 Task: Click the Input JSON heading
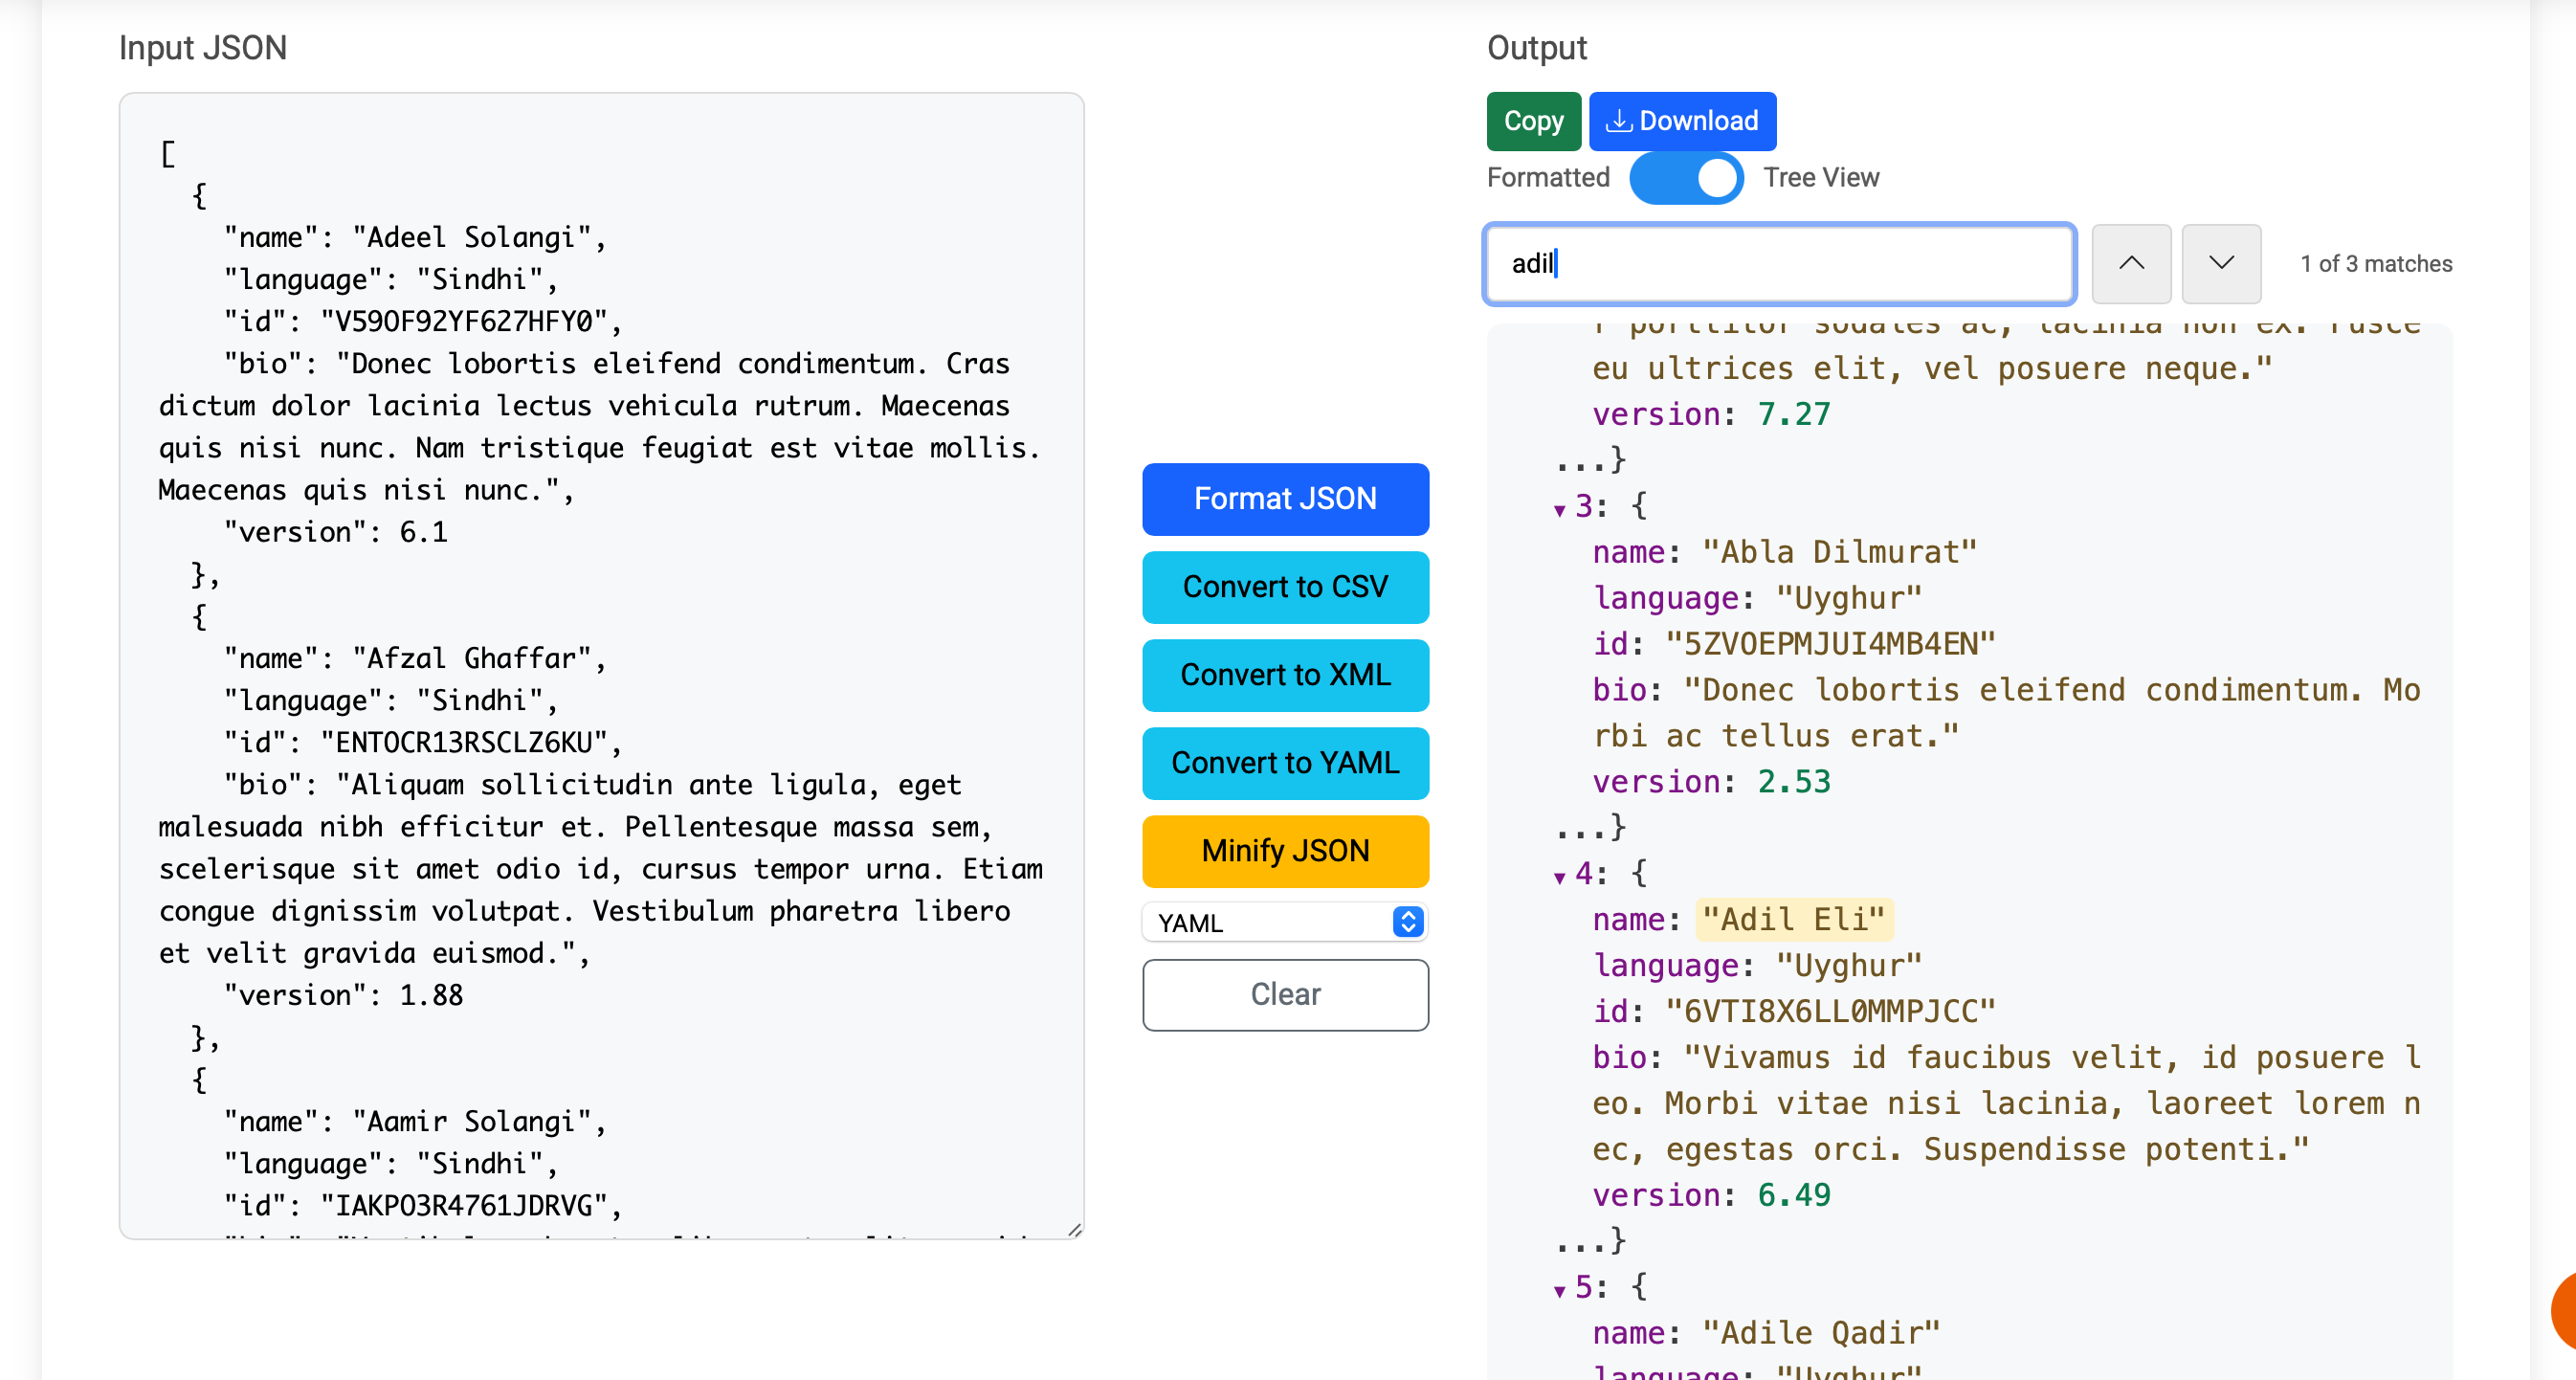click(203, 48)
